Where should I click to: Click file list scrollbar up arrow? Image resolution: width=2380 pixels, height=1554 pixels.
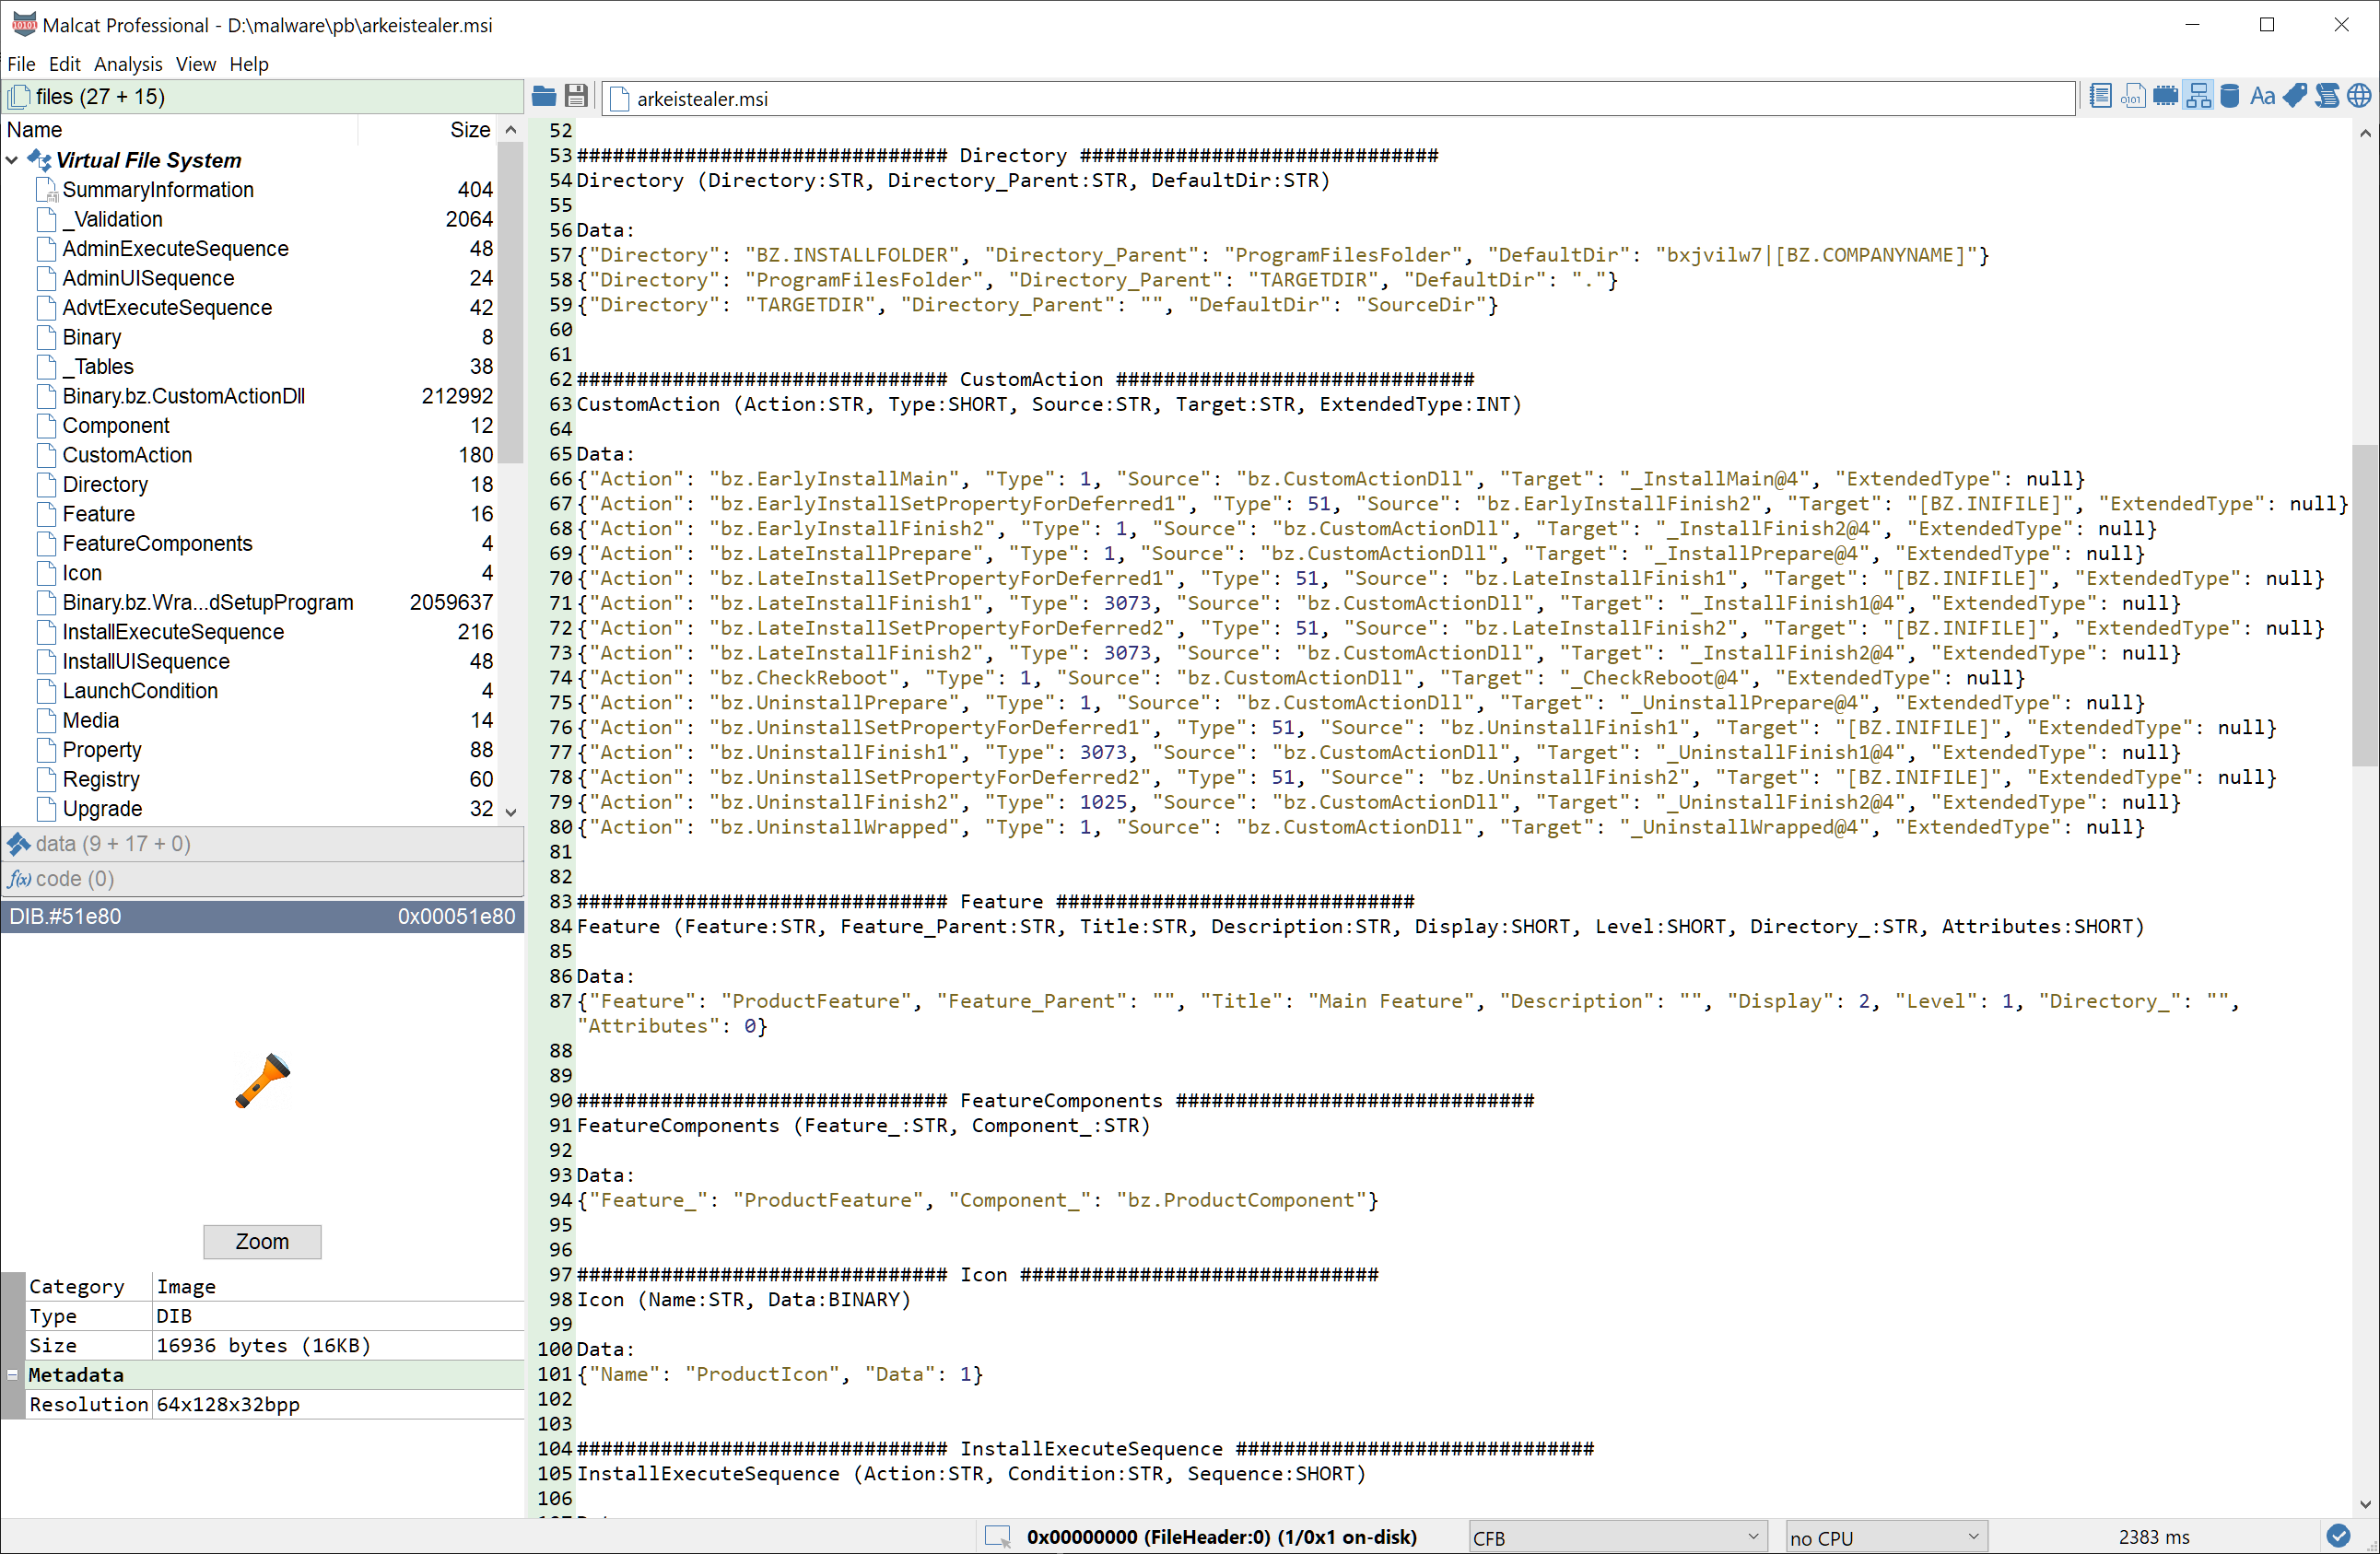(511, 130)
